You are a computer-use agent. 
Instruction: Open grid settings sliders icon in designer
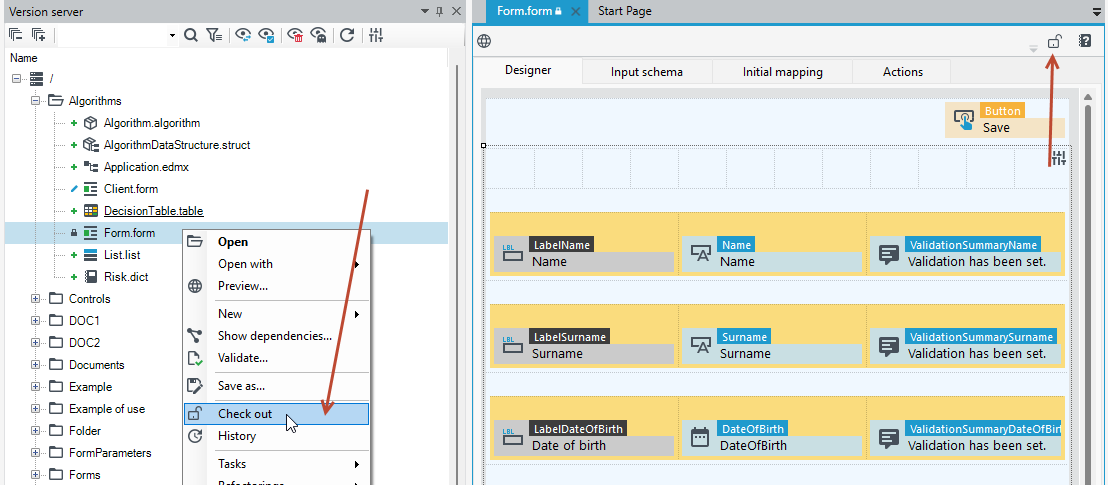coord(1058,158)
